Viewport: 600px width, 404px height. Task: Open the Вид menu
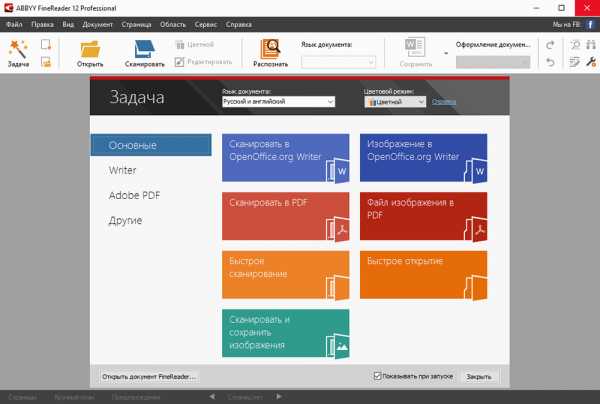coord(68,25)
